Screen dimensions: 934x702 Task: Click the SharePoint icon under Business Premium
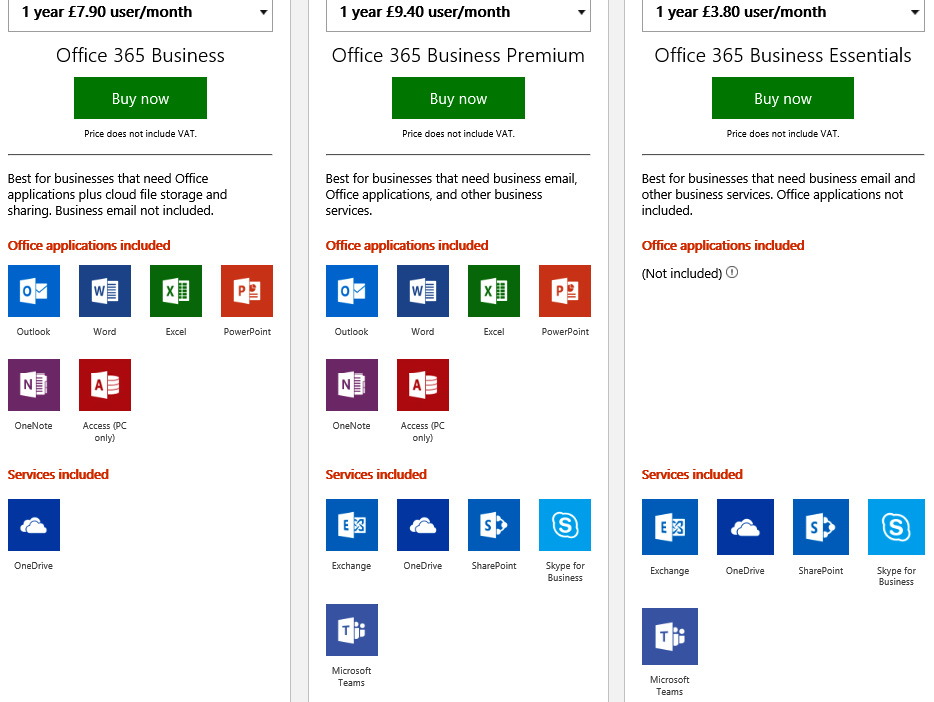tap(494, 525)
